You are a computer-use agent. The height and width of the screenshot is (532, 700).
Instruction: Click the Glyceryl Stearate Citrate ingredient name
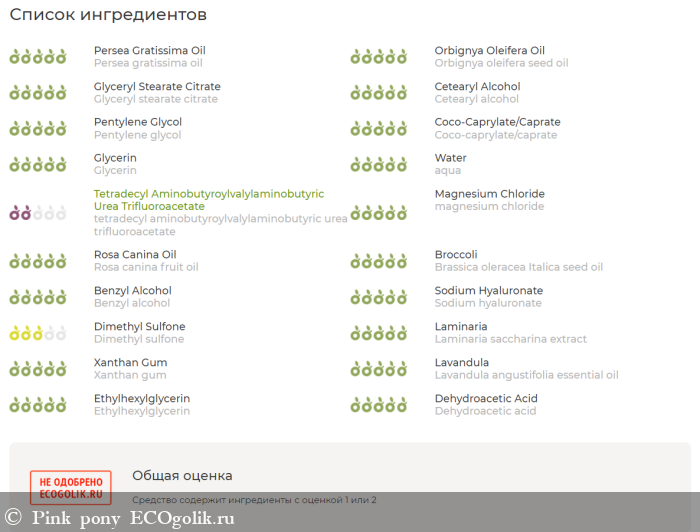157,87
